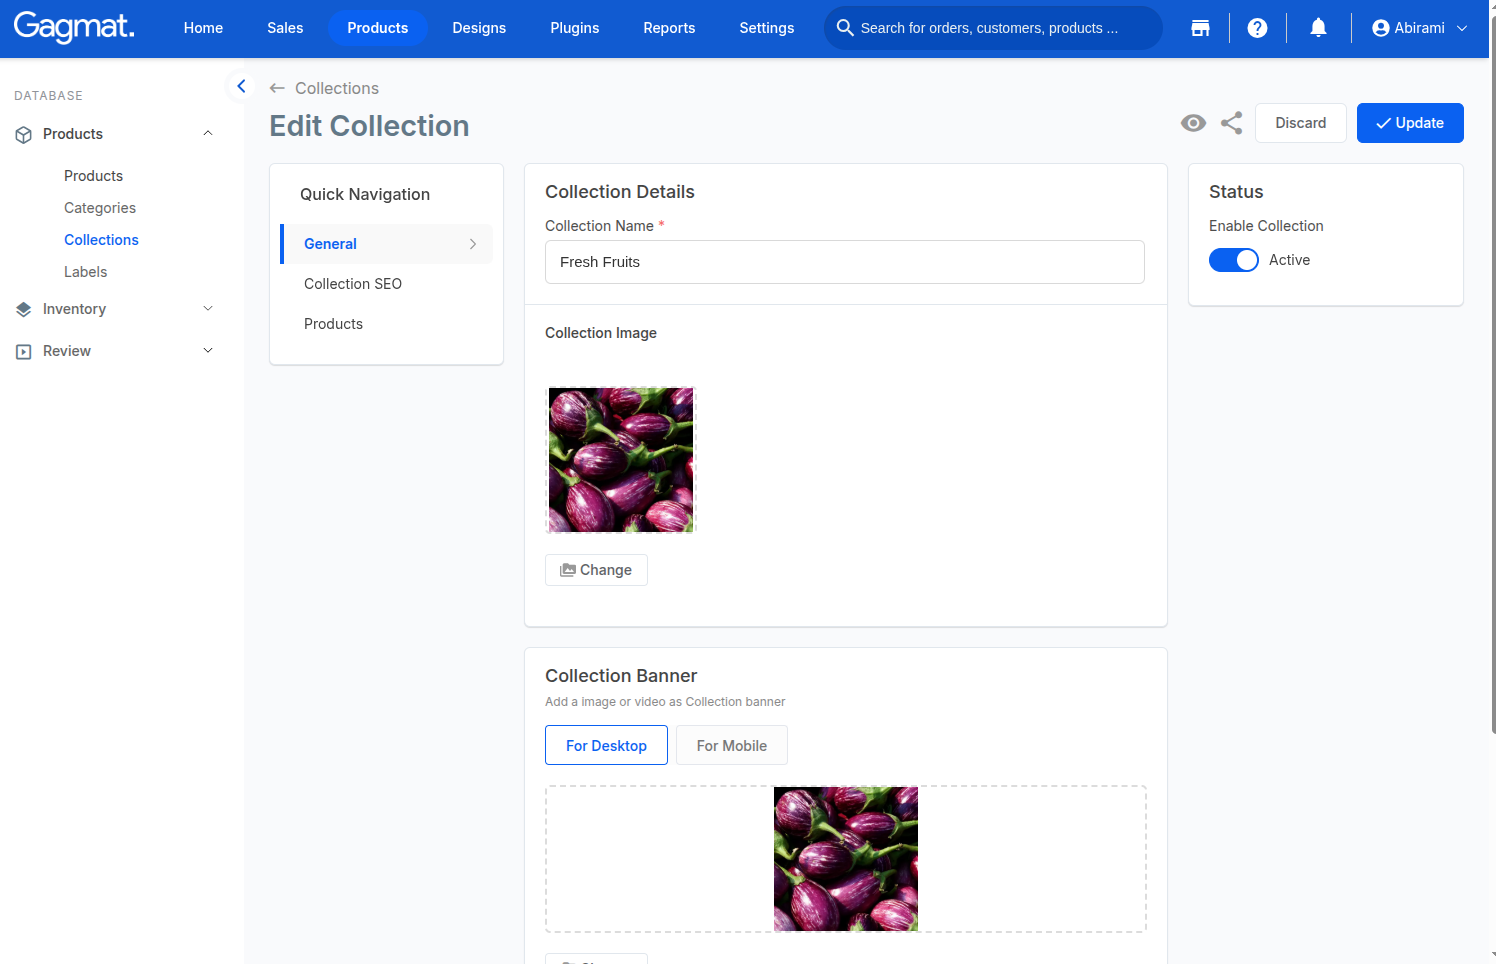Click the Inventory layers icon

click(24, 309)
